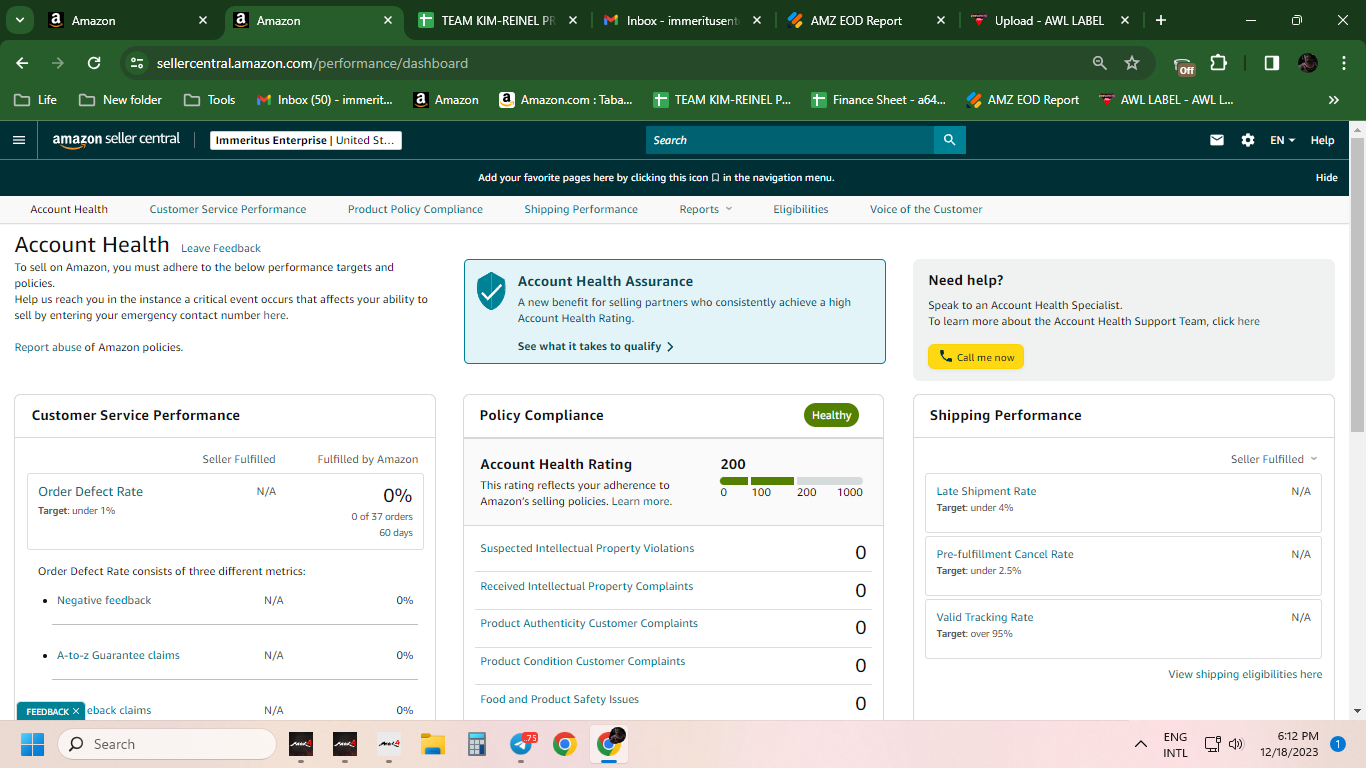The height and width of the screenshot is (768, 1366).
Task: Click the zoom magnifier icon in address bar
Action: [x=1100, y=63]
